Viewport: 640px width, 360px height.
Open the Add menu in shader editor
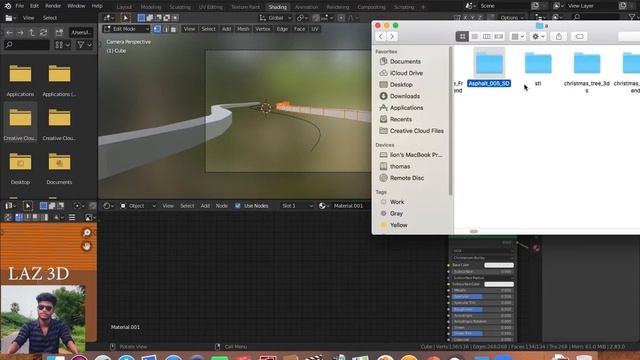(205, 206)
